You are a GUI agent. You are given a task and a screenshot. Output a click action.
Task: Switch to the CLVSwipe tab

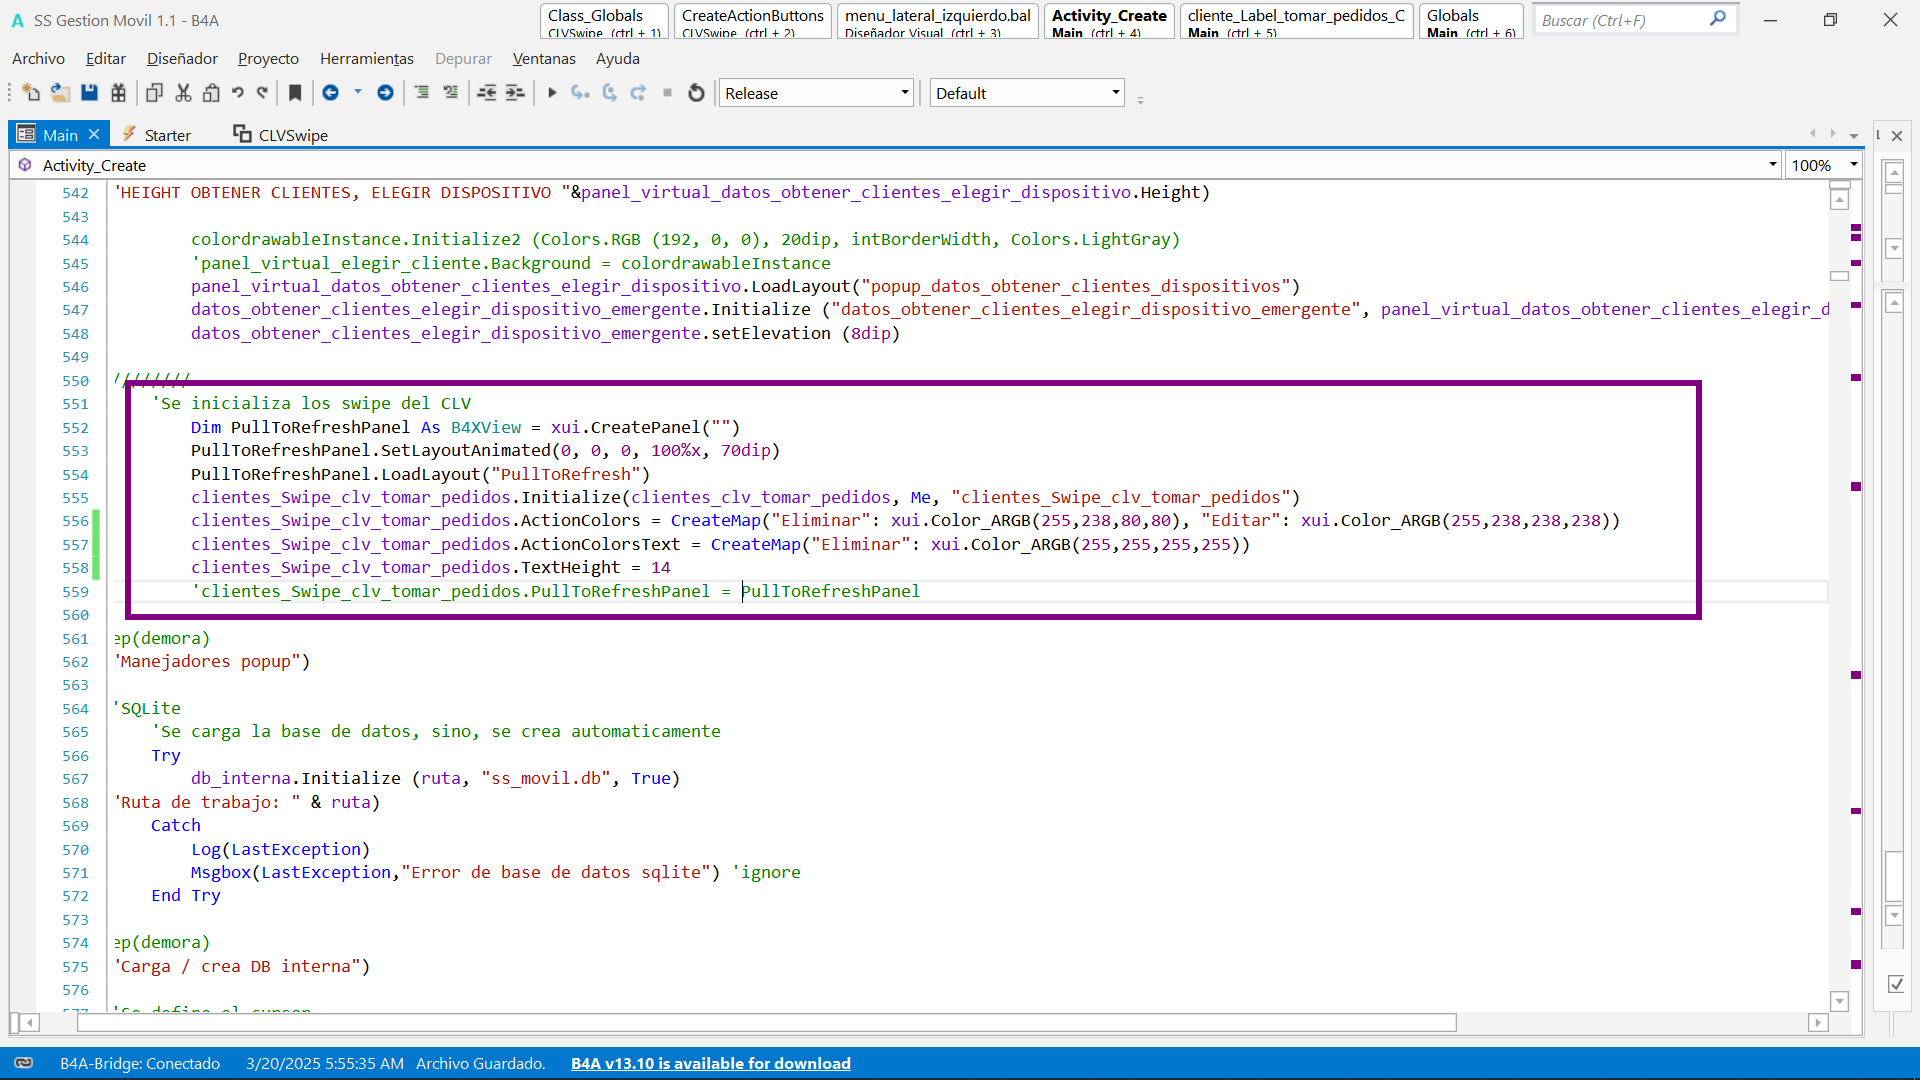coord(281,135)
